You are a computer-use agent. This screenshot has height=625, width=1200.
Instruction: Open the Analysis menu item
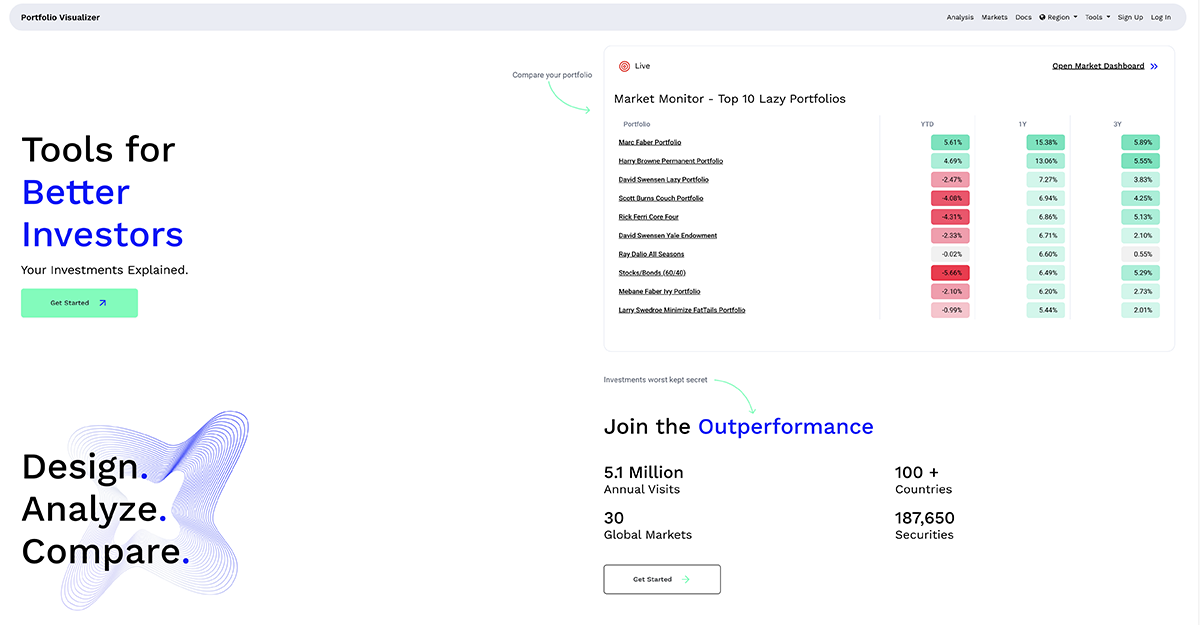coord(960,17)
